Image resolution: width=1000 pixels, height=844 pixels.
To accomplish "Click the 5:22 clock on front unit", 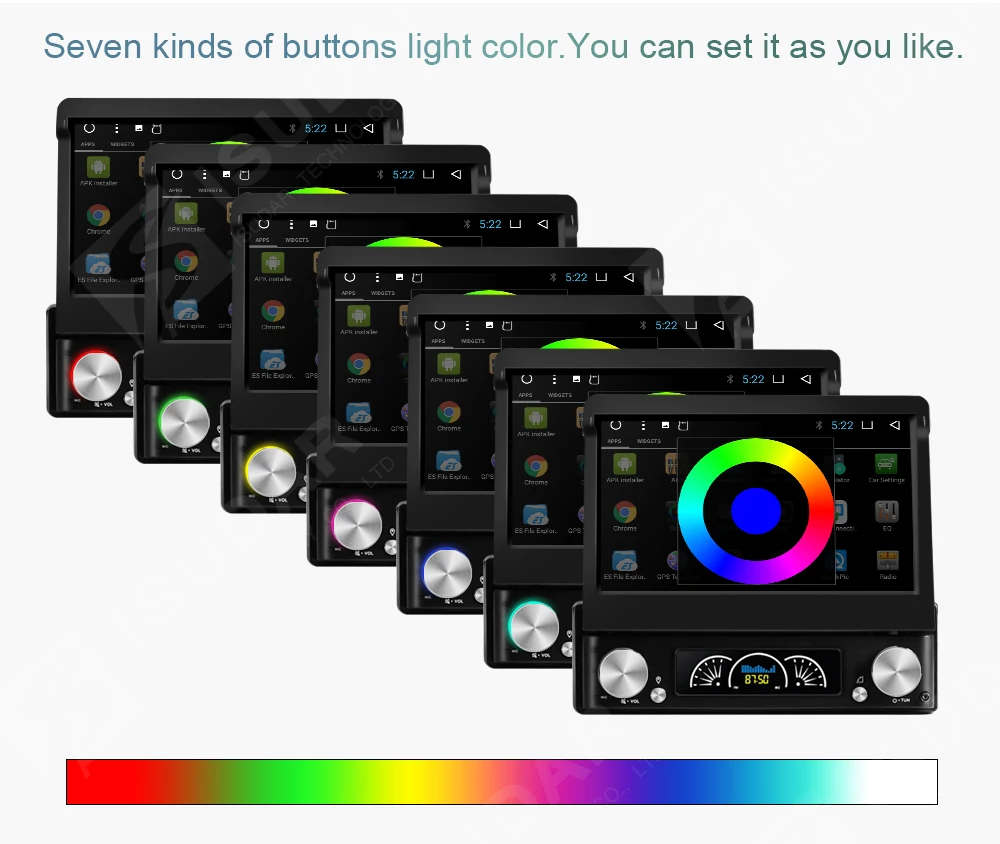I will click(842, 425).
